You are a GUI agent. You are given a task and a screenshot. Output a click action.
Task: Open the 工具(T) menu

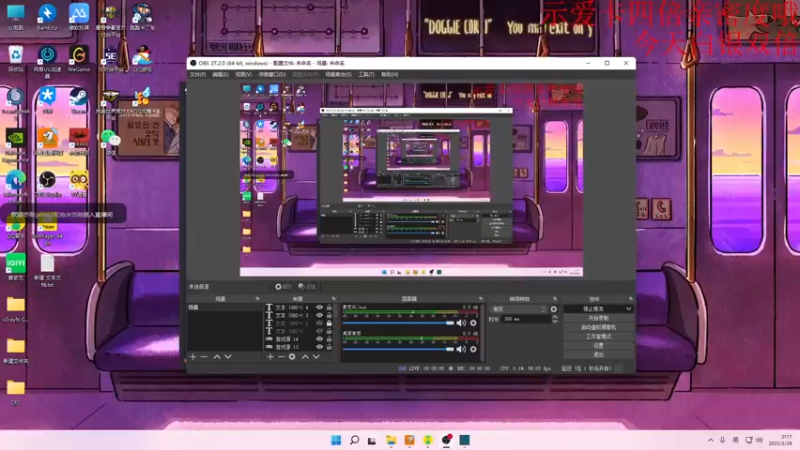point(366,74)
